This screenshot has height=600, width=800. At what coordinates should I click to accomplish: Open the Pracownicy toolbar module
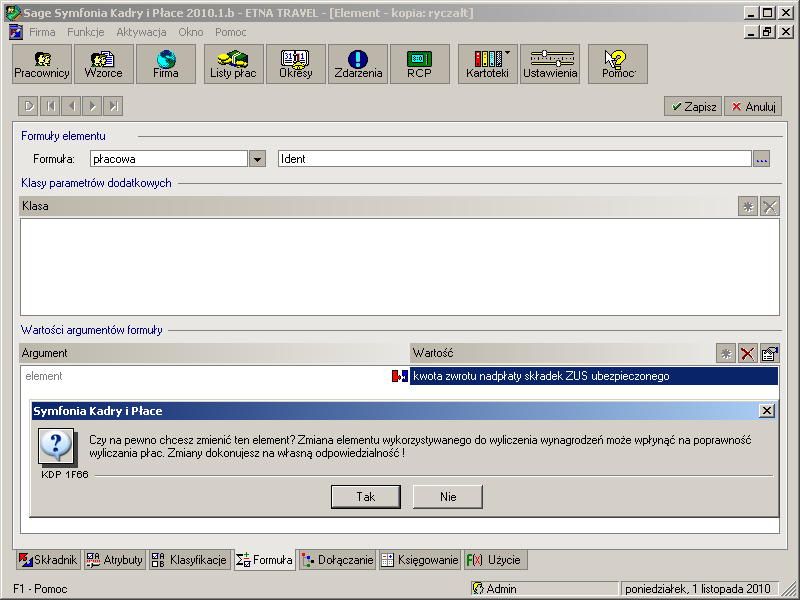pyautogui.click(x=42, y=64)
